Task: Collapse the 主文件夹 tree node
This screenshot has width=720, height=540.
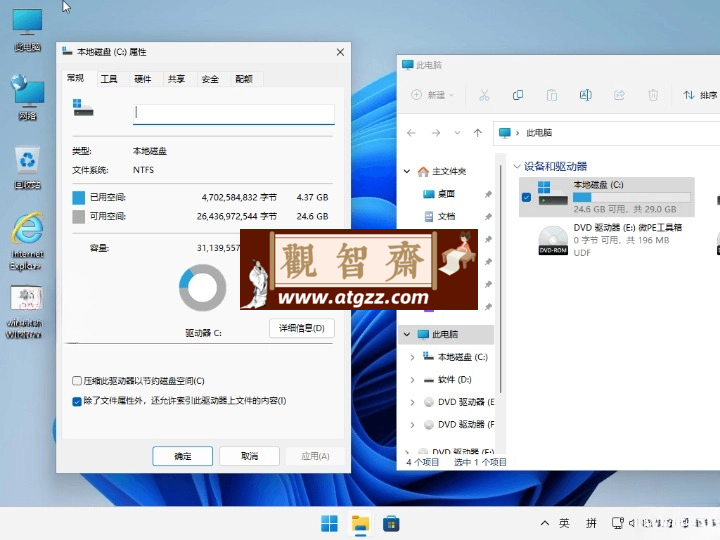Action: (407, 171)
